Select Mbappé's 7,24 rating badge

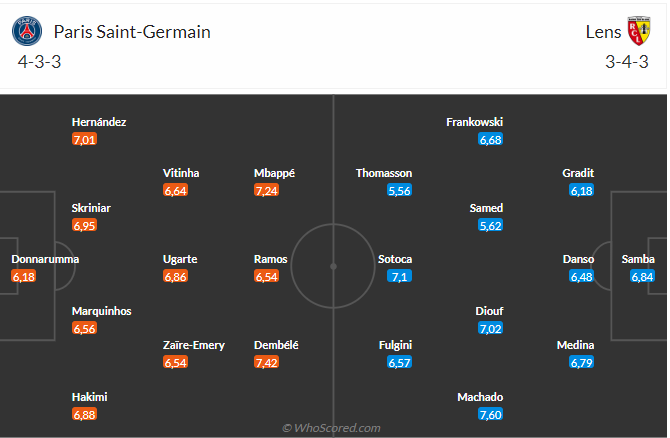pyautogui.click(x=266, y=190)
